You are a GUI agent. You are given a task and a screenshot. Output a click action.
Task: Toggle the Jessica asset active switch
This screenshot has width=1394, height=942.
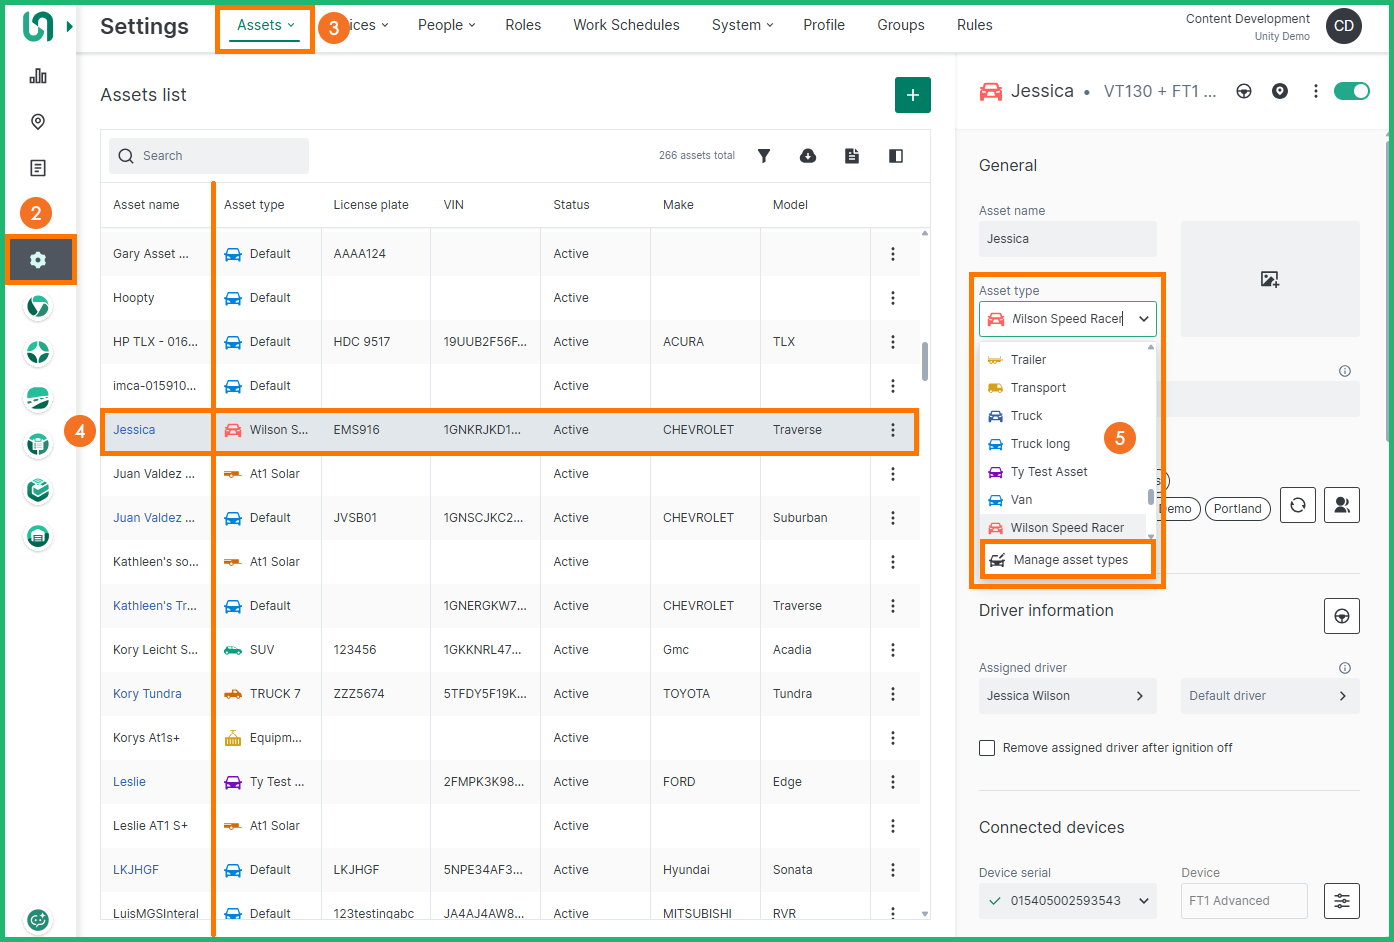[x=1351, y=91]
